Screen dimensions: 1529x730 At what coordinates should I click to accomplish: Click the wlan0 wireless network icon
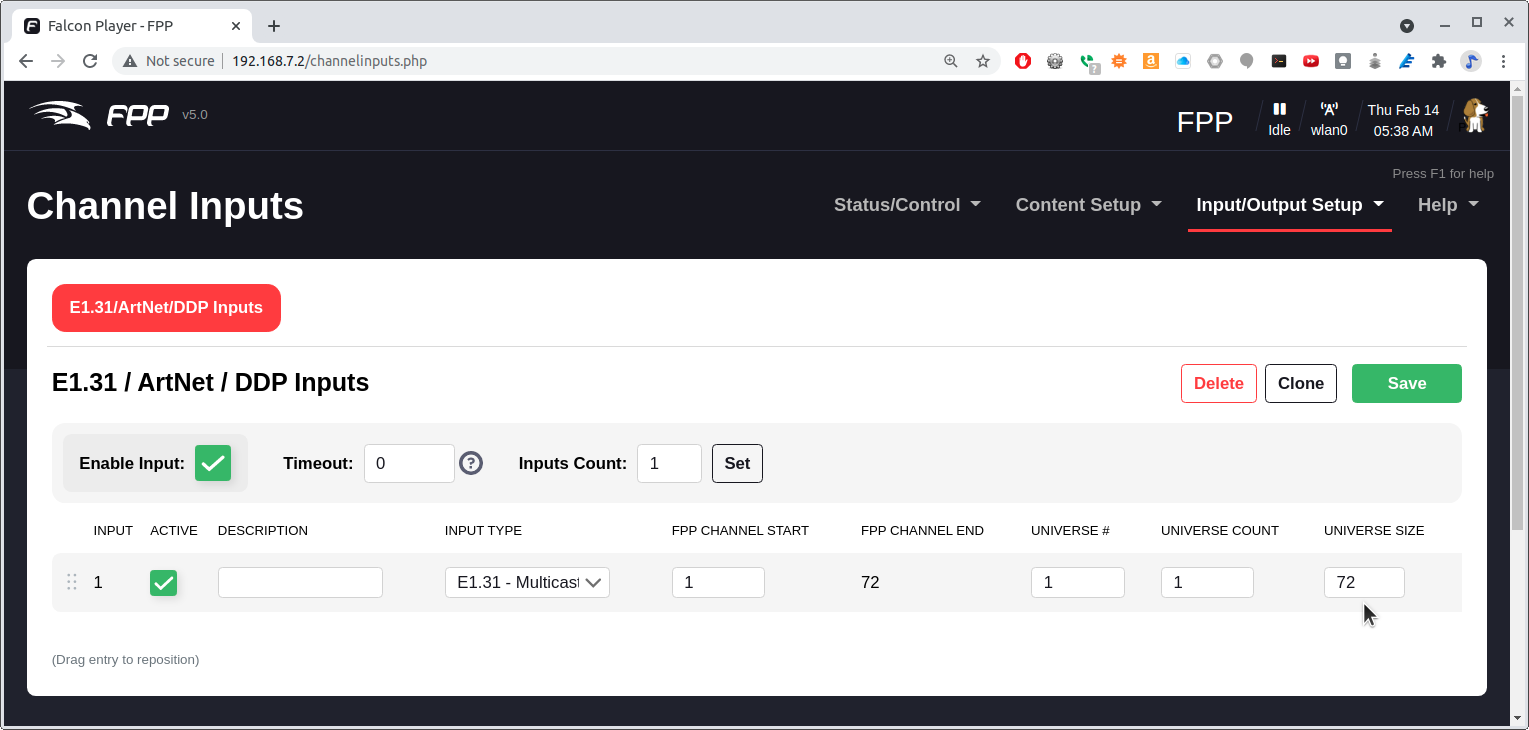1329,109
